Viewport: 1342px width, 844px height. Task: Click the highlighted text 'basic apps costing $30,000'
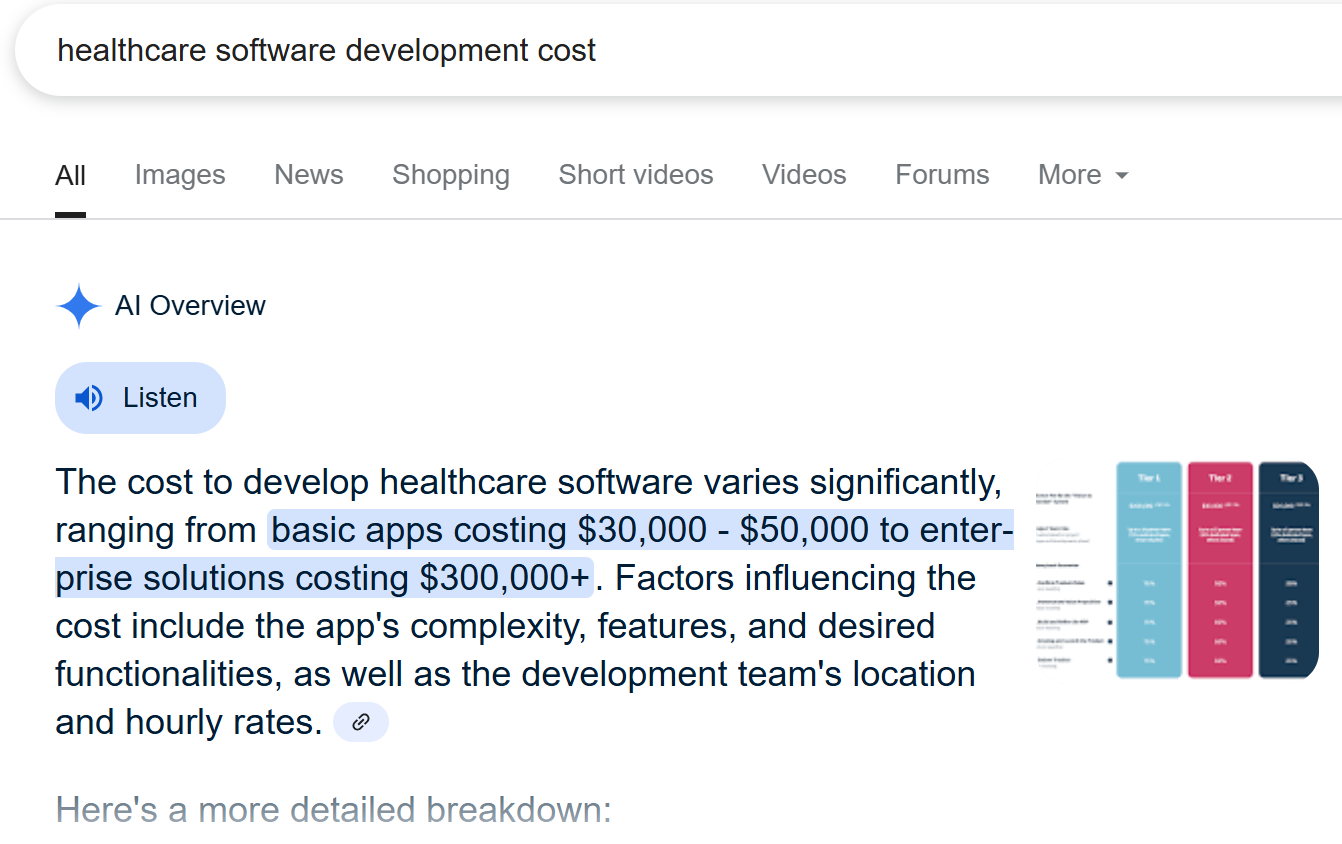[x=489, y=530]
